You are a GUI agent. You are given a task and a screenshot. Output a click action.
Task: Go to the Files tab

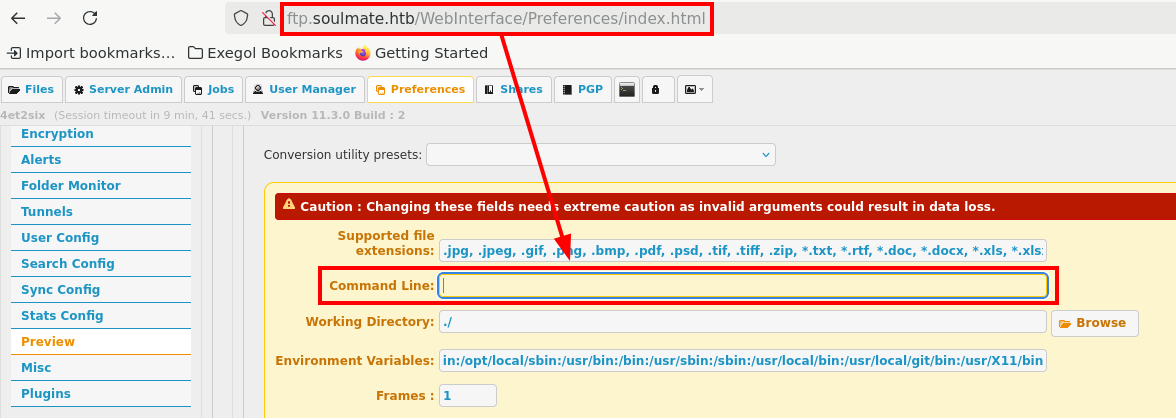[x=31, y=89]
